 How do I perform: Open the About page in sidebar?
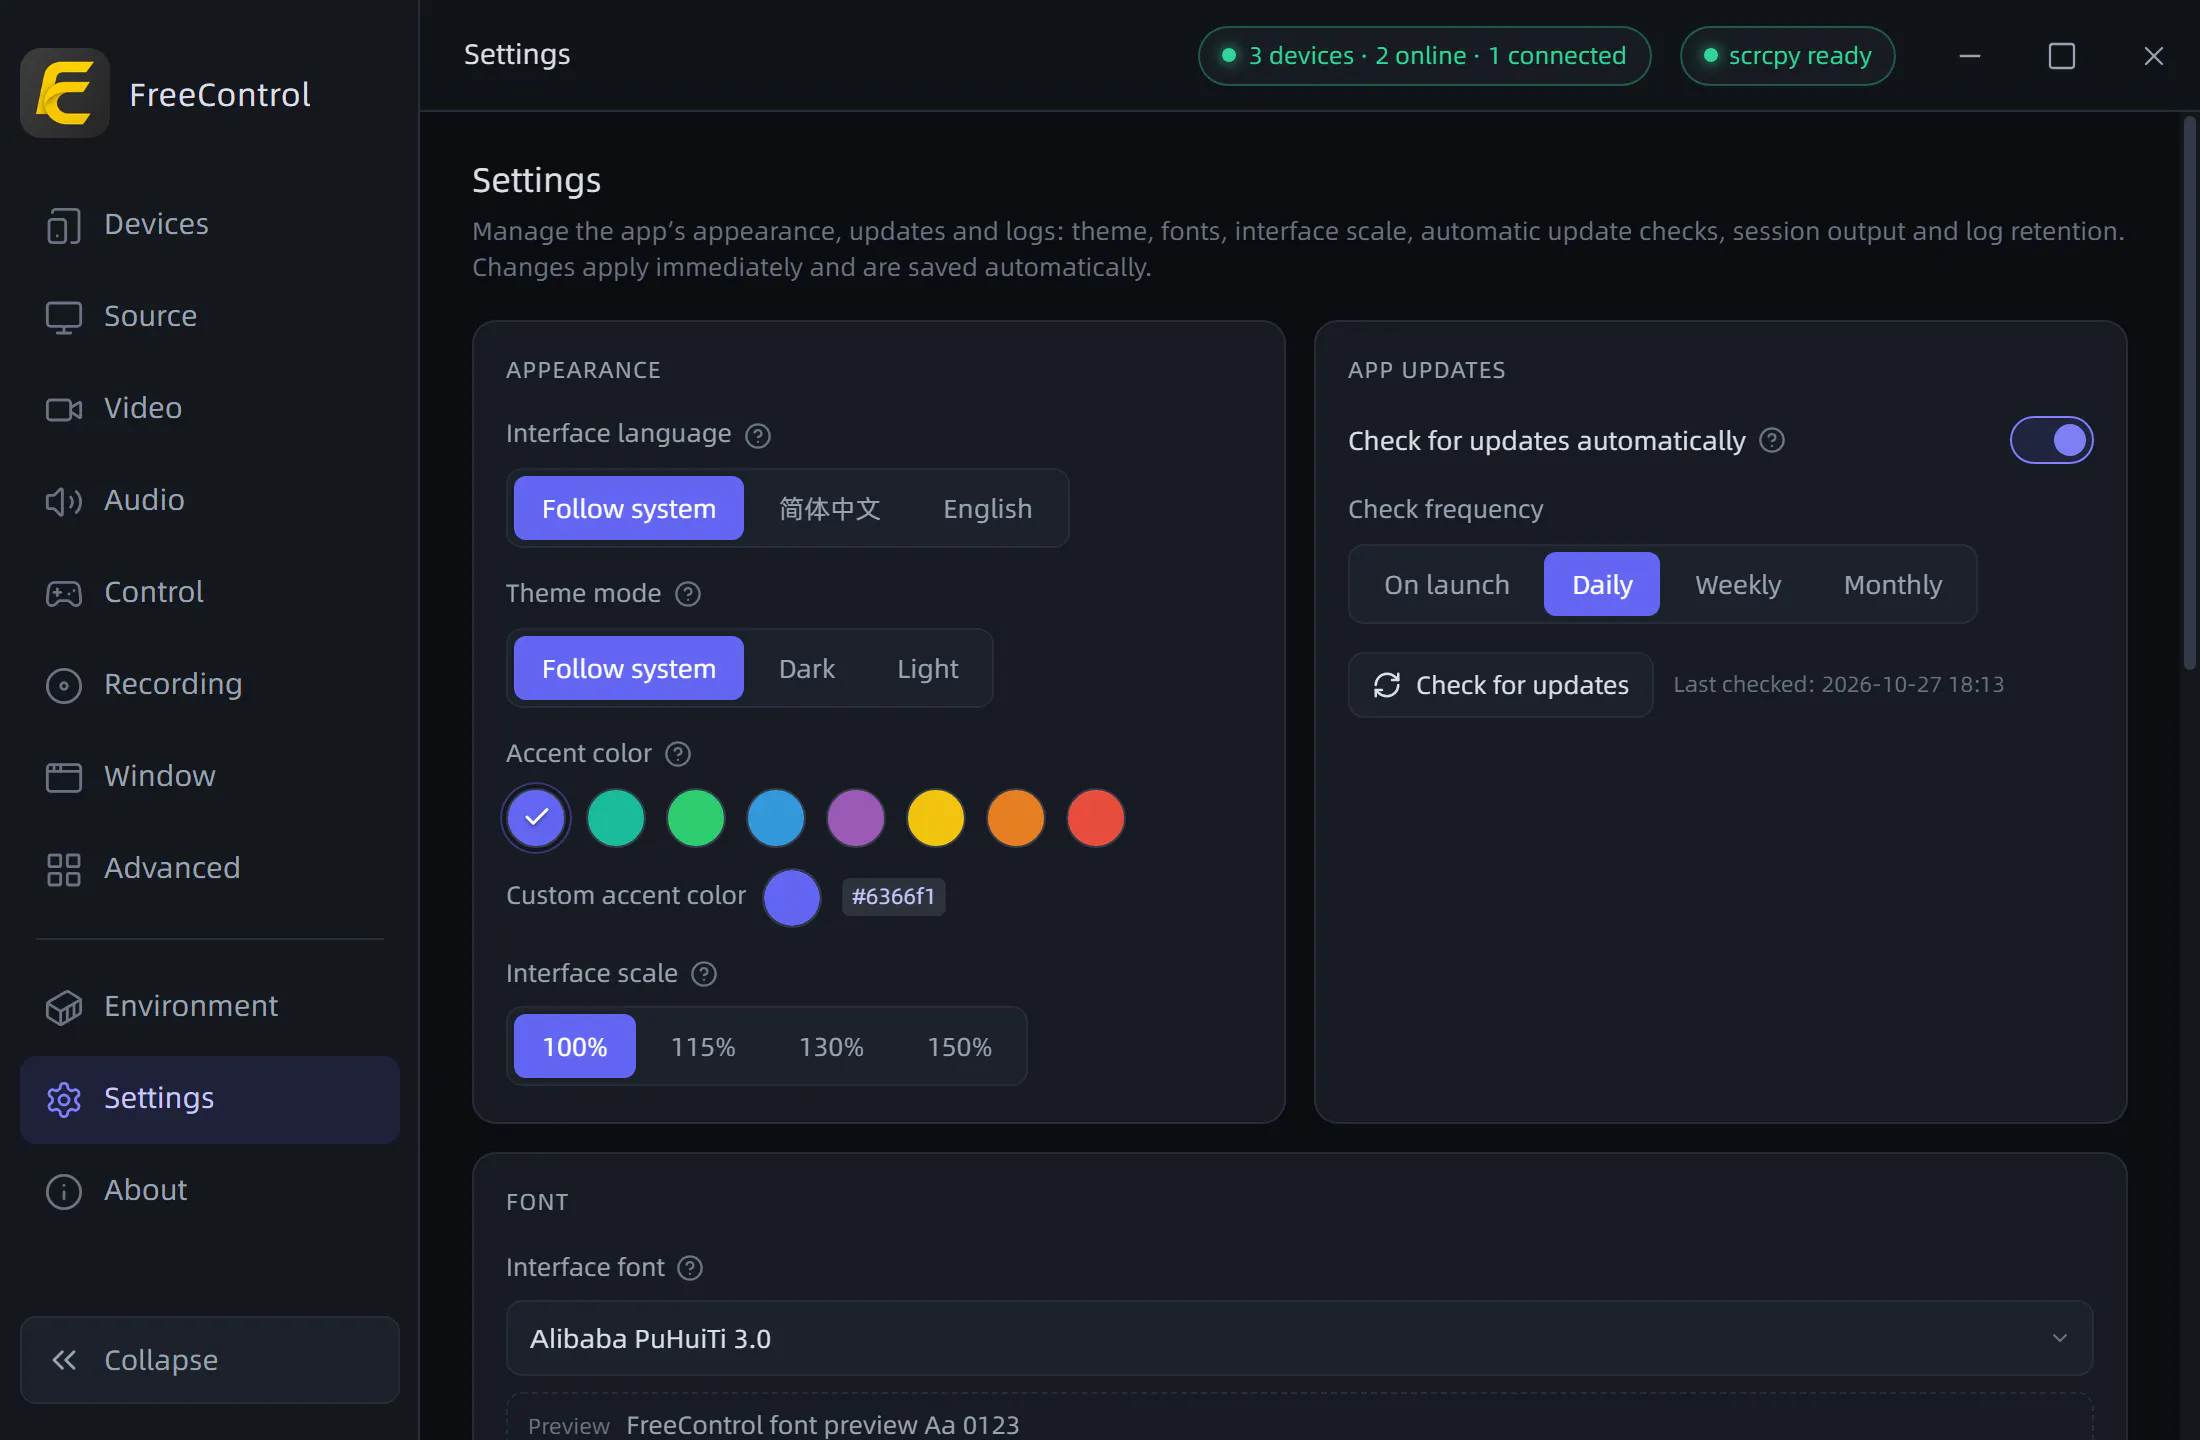click(x=210, y=1190)
